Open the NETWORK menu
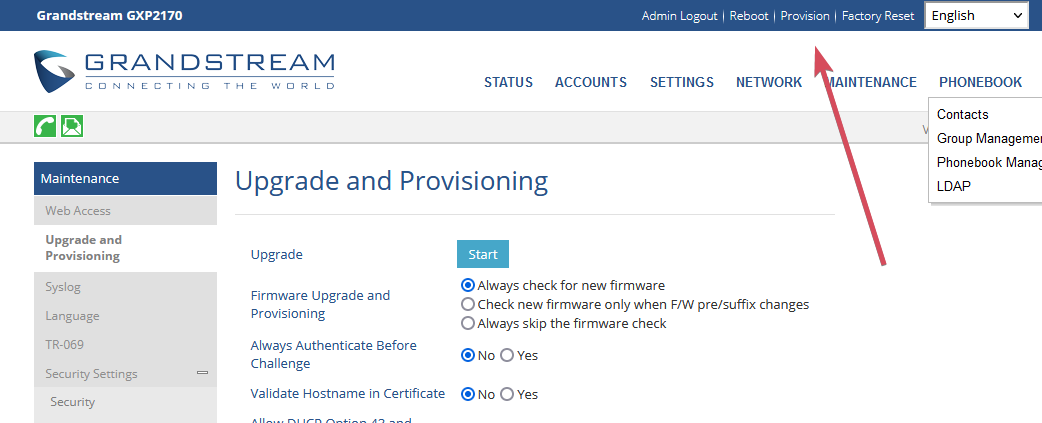The width and height of the screenshot is (1042, 423). [769, 82]
